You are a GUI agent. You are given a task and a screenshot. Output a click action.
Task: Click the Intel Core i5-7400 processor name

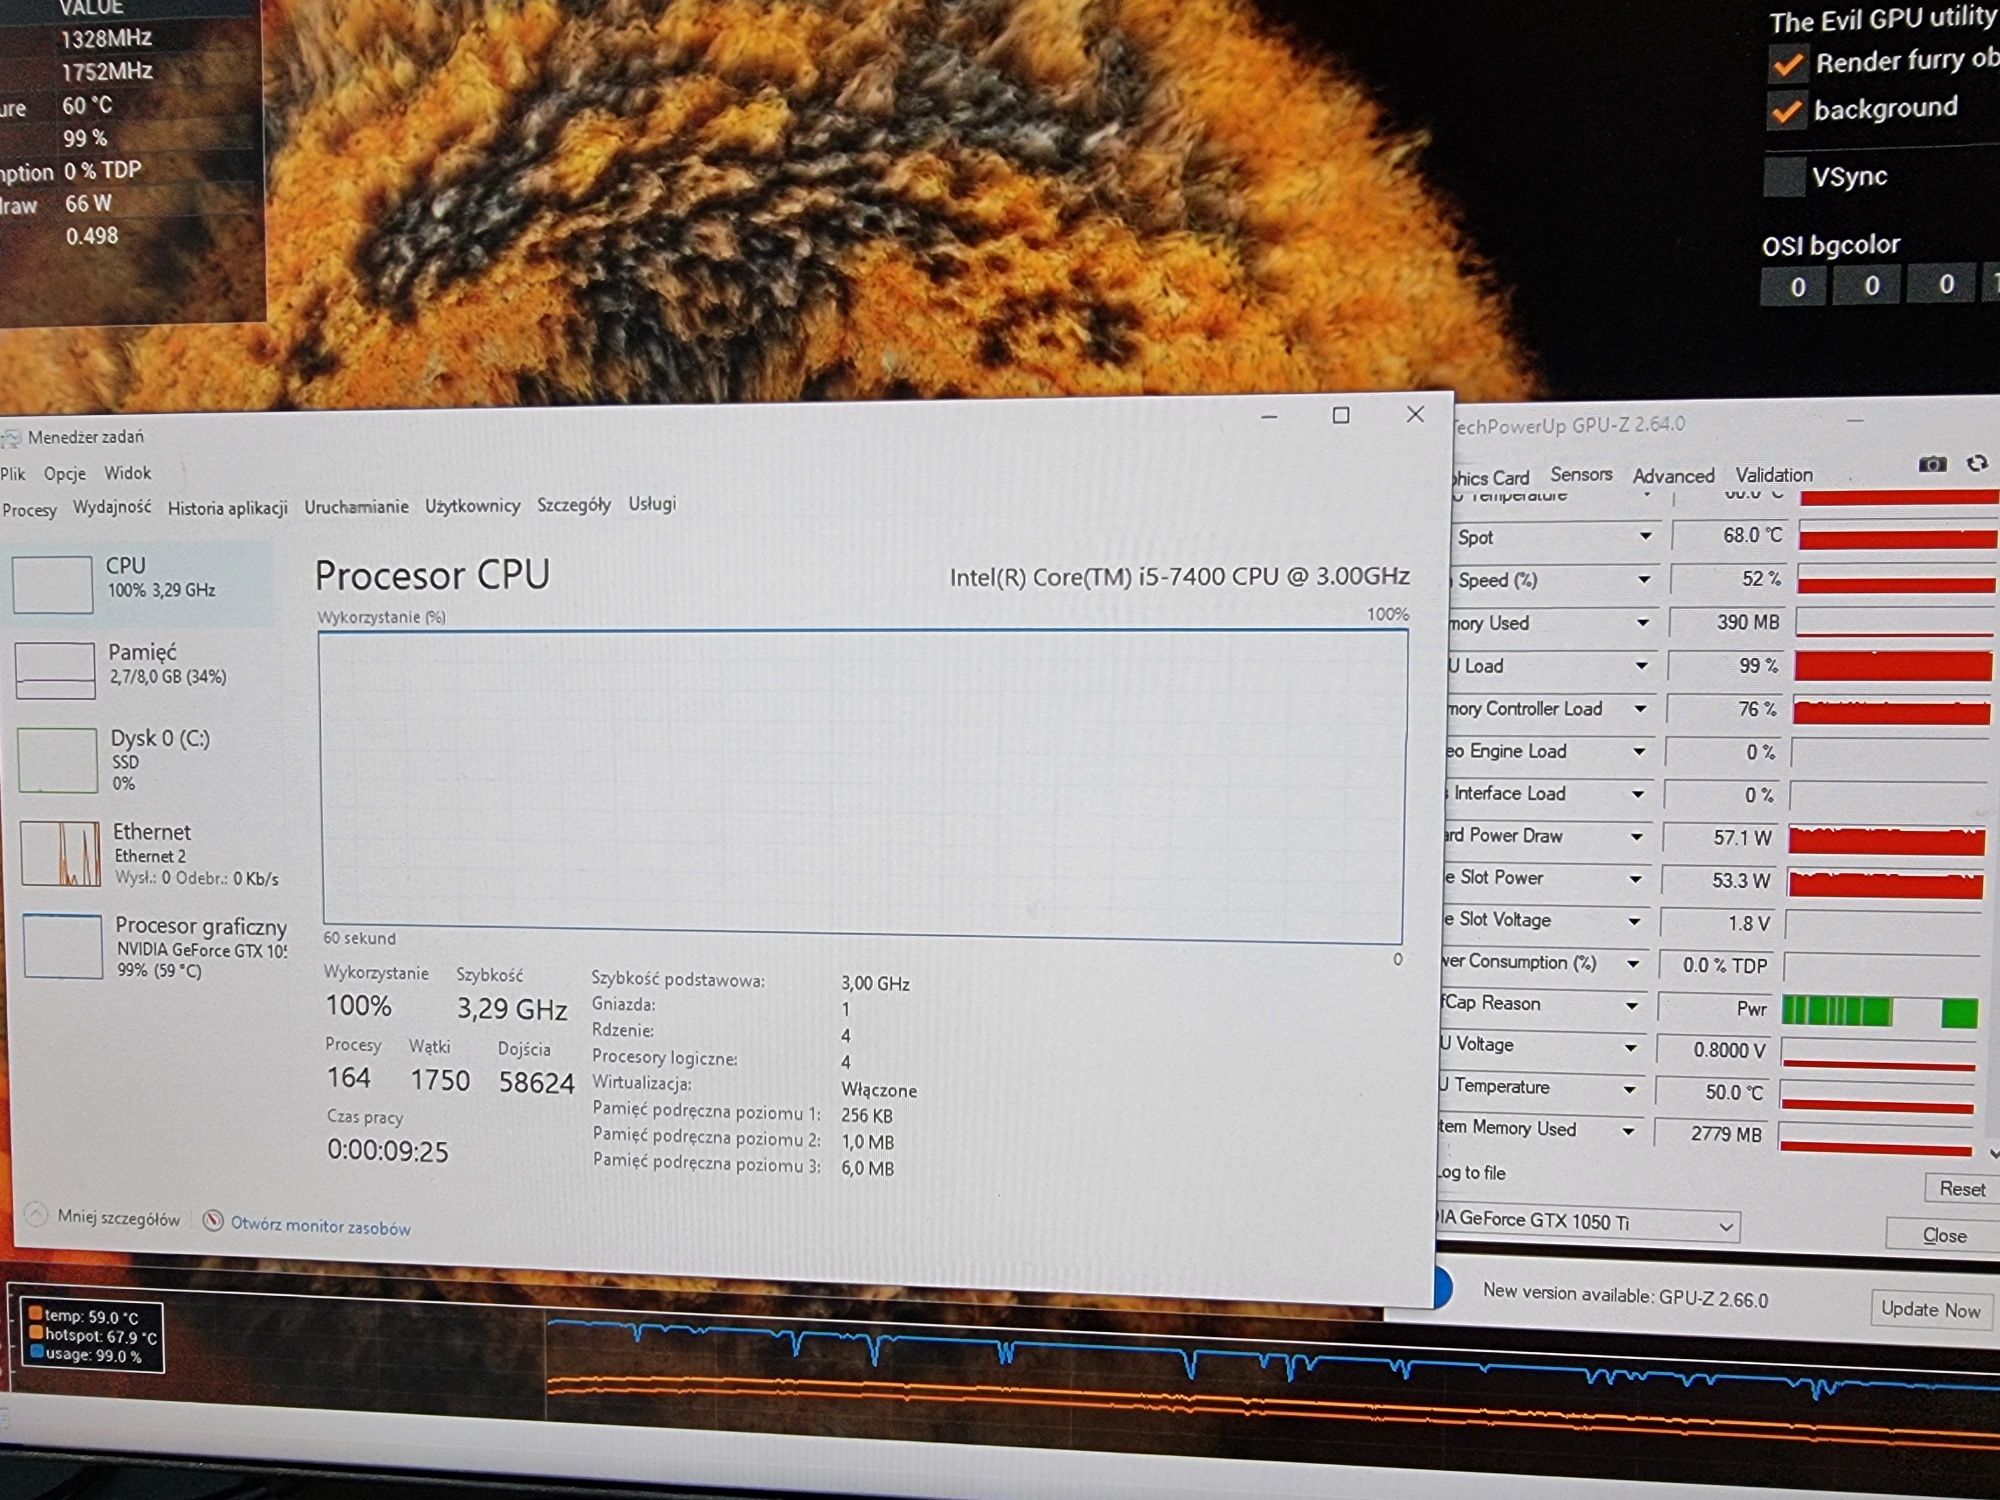[1179, 577]
